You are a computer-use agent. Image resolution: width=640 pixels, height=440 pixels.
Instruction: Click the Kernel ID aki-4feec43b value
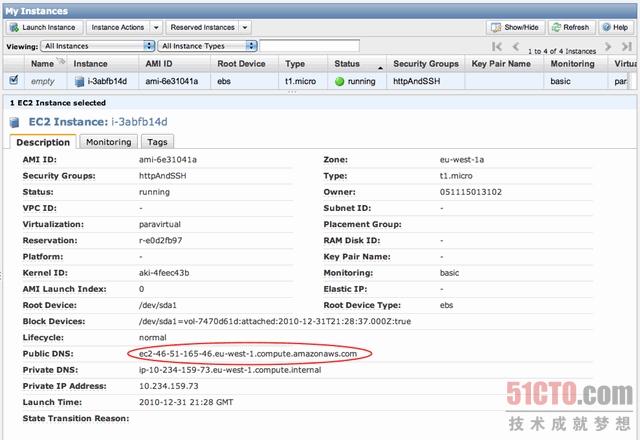(164, 273)
